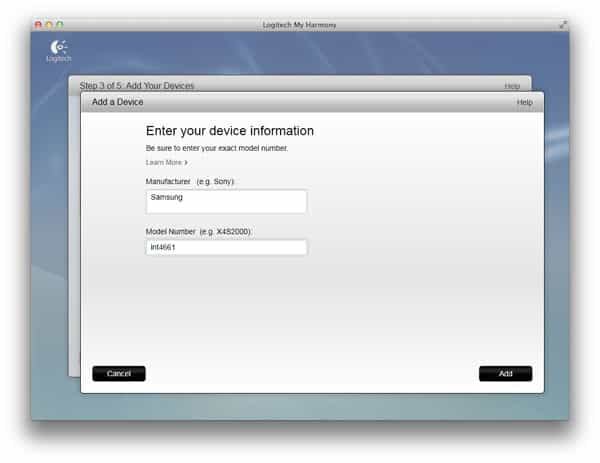Image resolution: width=600 pixels, height=463 pixels.
Task: Click the Logitech My Harmony title bar text
Action: (299, 25)
